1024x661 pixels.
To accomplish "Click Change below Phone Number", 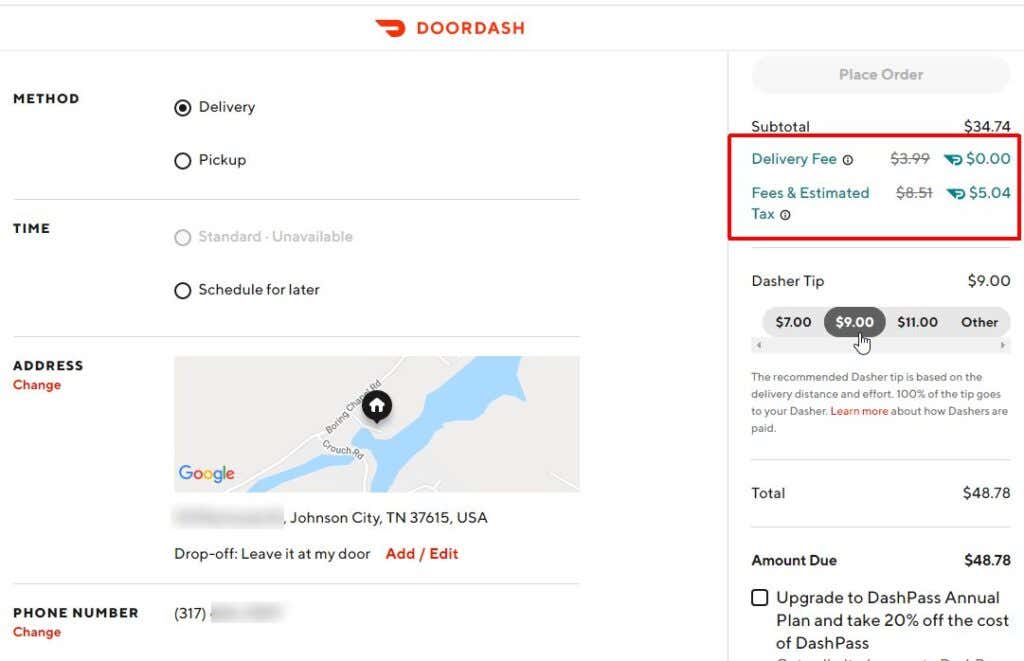I will (x=37, y=632).
